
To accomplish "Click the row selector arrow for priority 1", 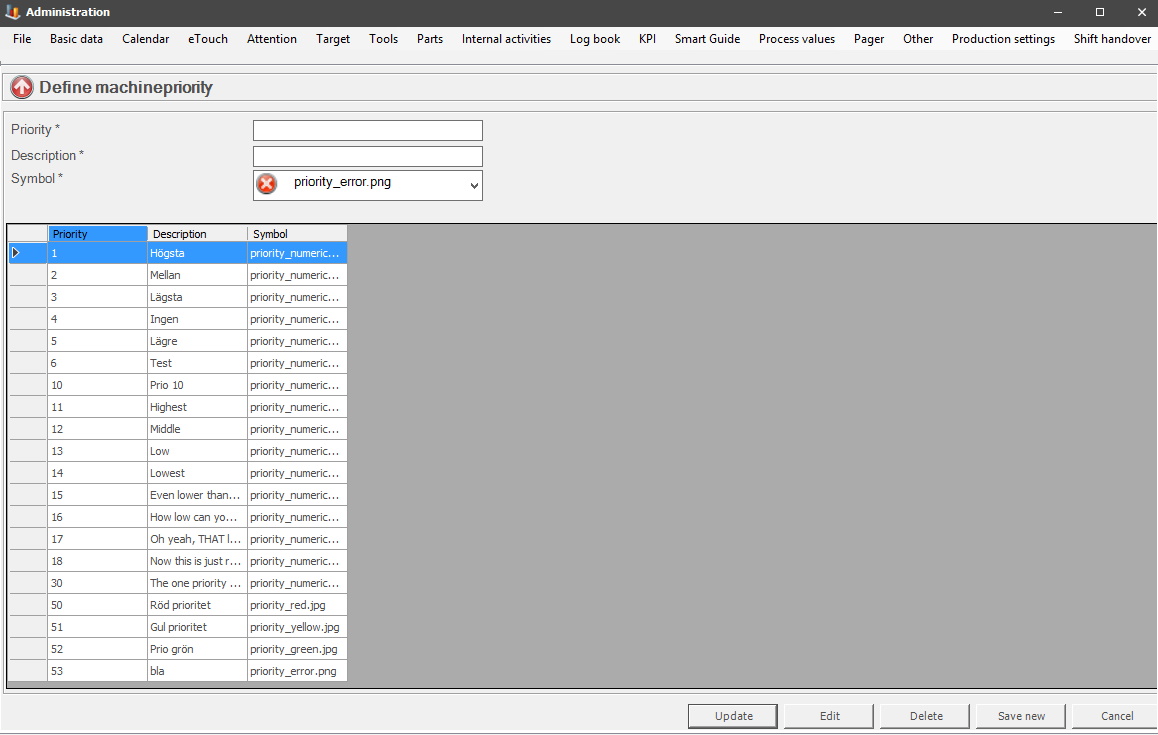I will pyautogui.click(x=16, y=254).
